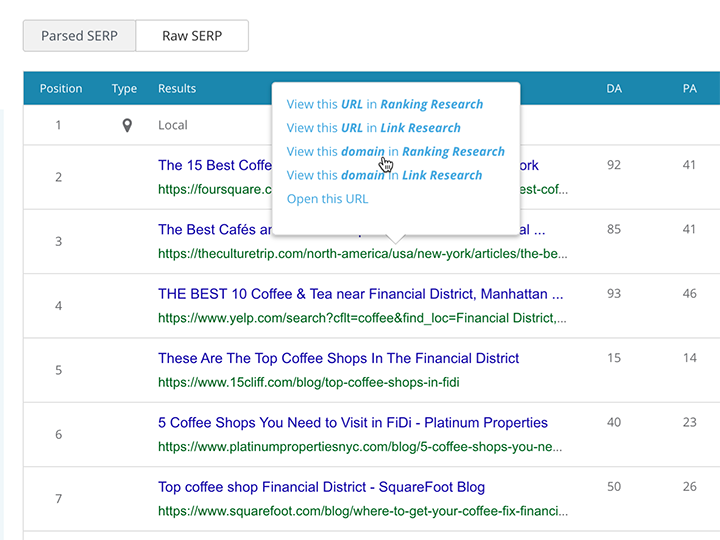Choose View this domain in Link Research
This screenshot has height=540, width=720.
pos(384,175)
